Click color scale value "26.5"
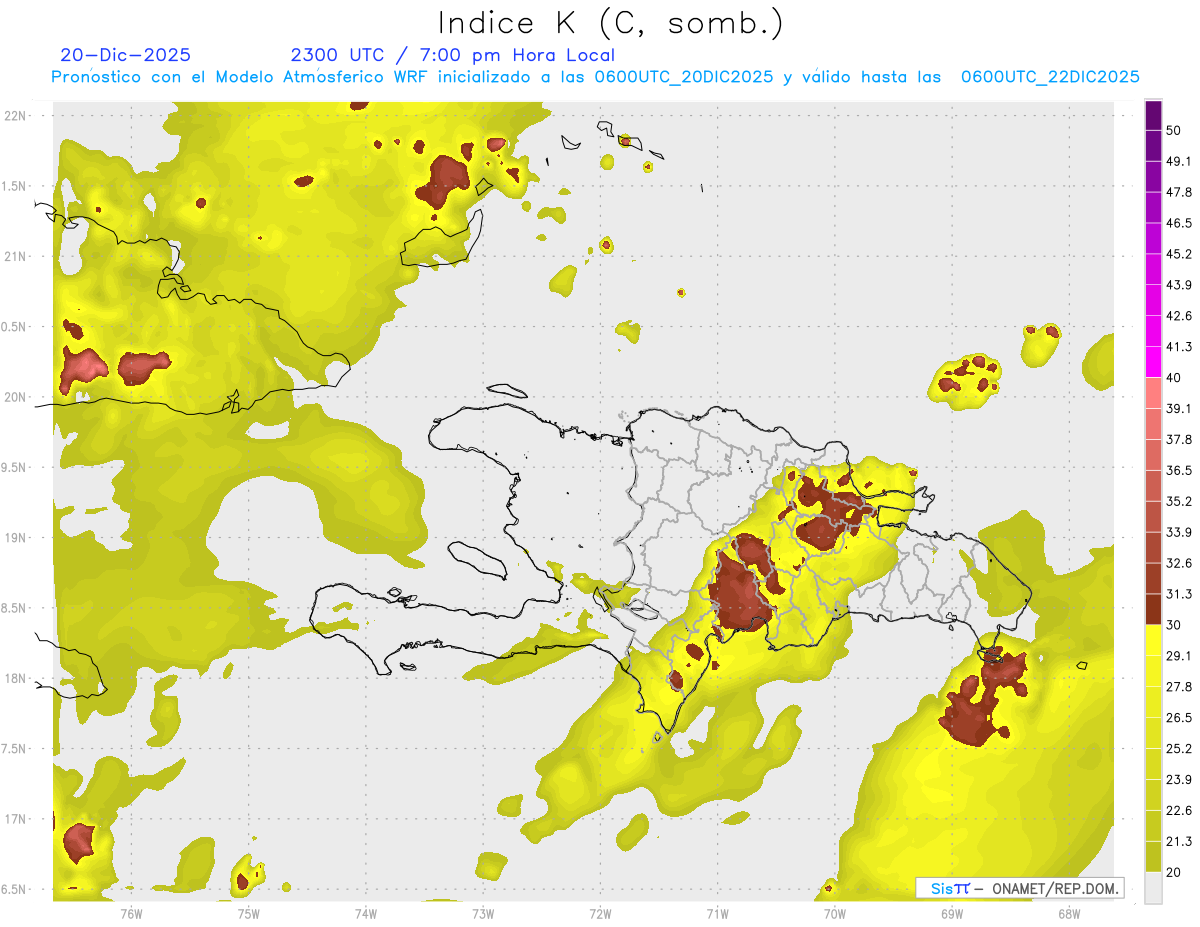1200x927 pixels. [x=1179, y=718]
